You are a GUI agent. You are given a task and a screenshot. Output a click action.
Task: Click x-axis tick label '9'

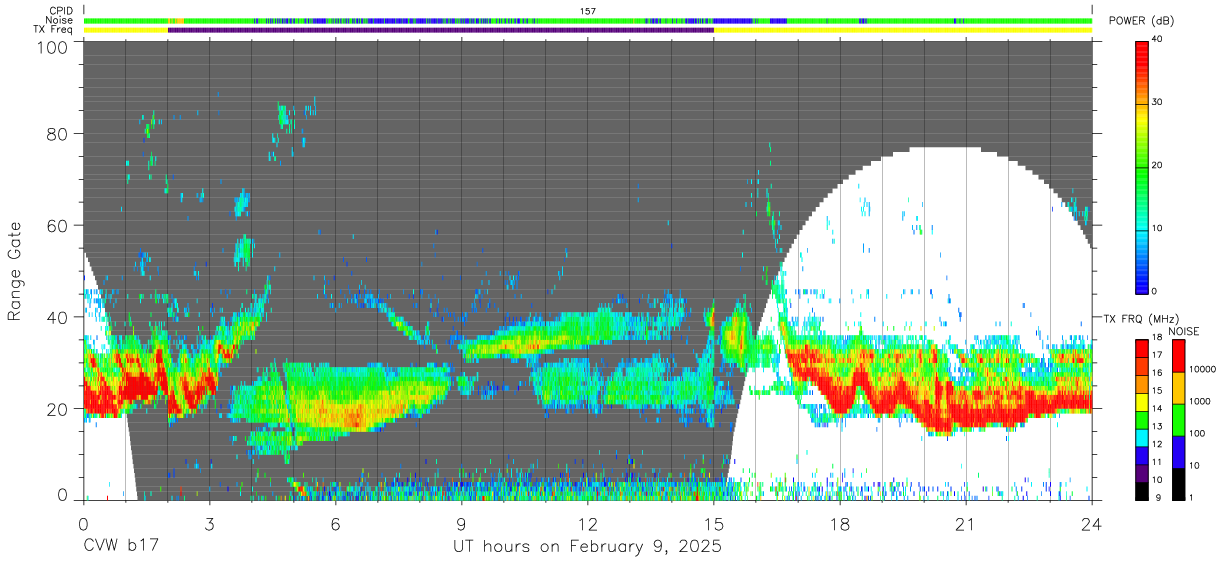click(x=461, y=524)
